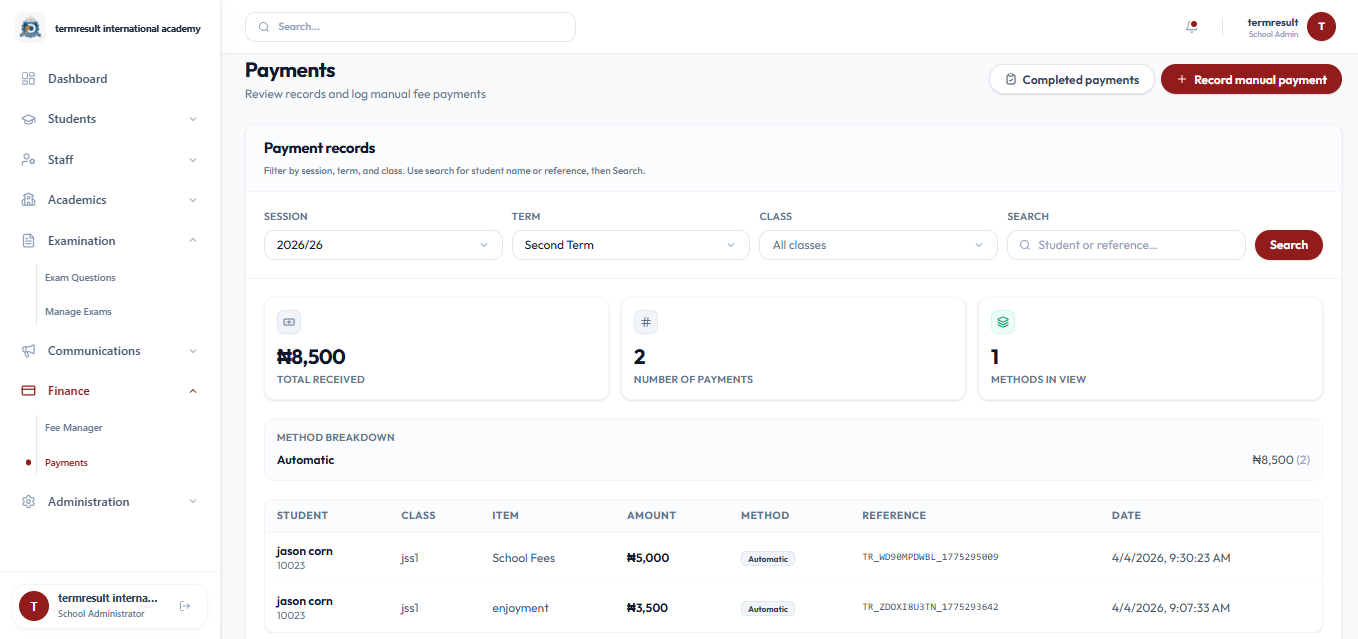Click the Number of Payments hash icon
The width and height of the screenshot is (1358, 639).
click(x=646, y=322)
